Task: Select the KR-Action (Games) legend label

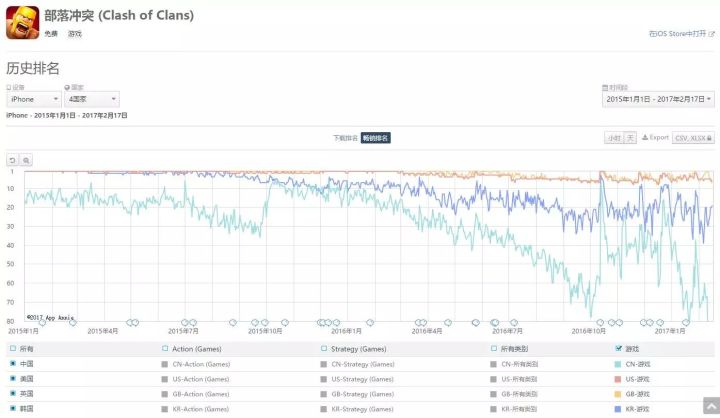Action: point(201,409)
